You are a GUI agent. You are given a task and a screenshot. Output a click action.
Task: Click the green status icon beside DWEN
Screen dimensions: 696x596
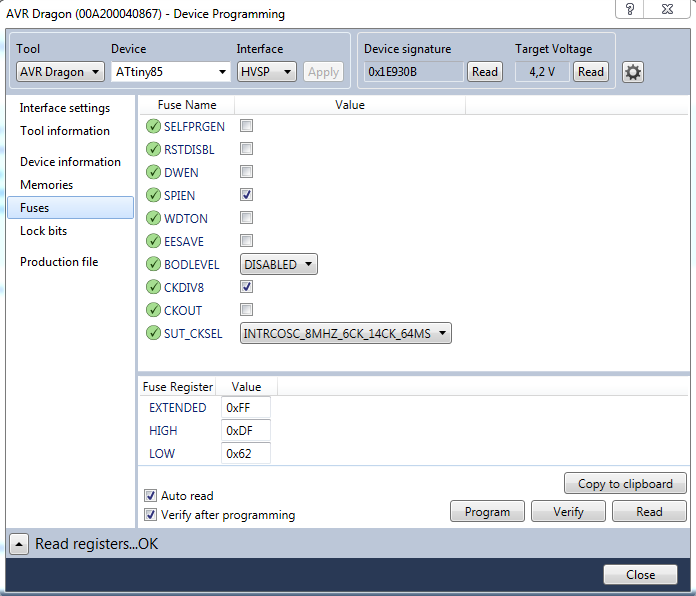[x=153, y=172]
